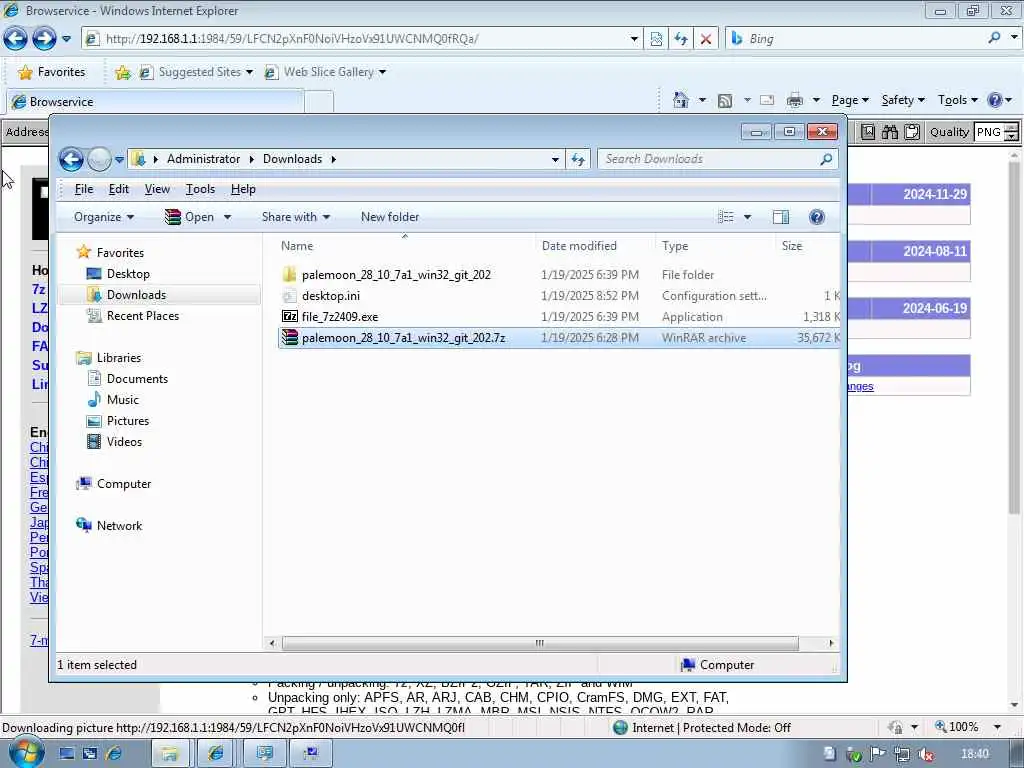Click Show Desktop quick launch icon
1024x768 pixels.
pyautogui.click(x=66, y=754)
